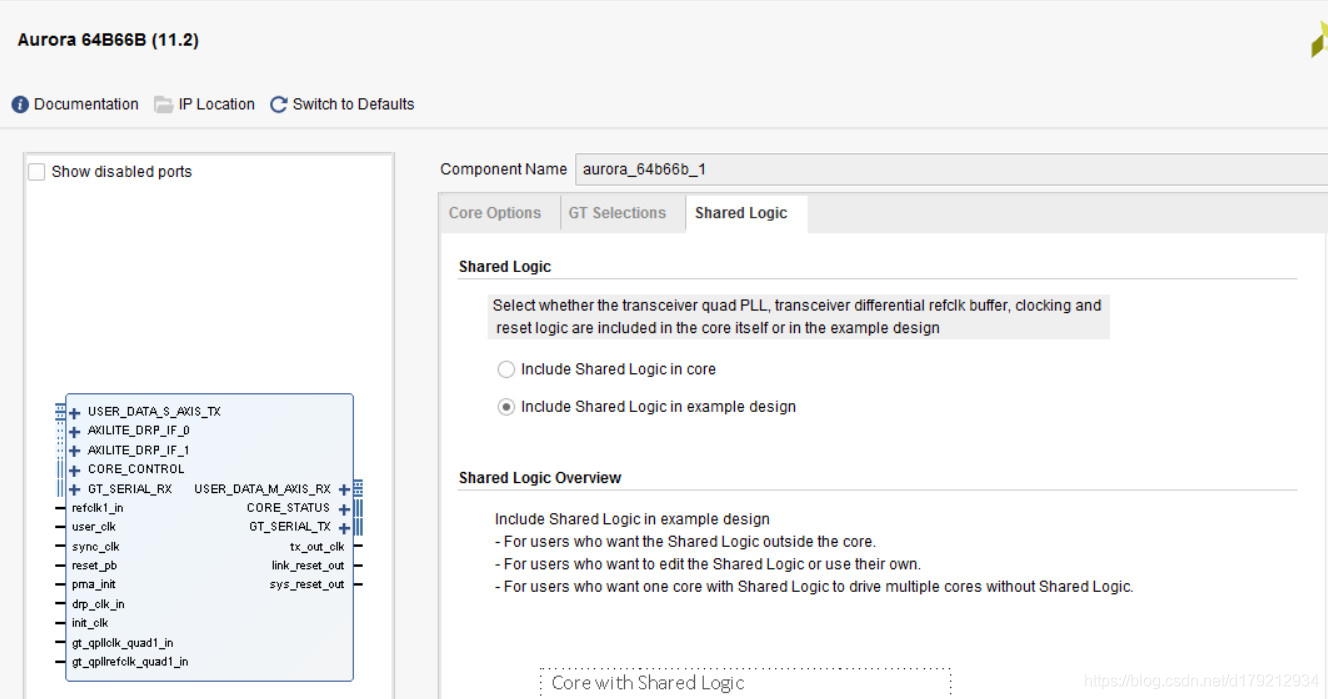Expand CORE_STATUS interface port
Screen dimensions: 1328x699
click(344, 509)
